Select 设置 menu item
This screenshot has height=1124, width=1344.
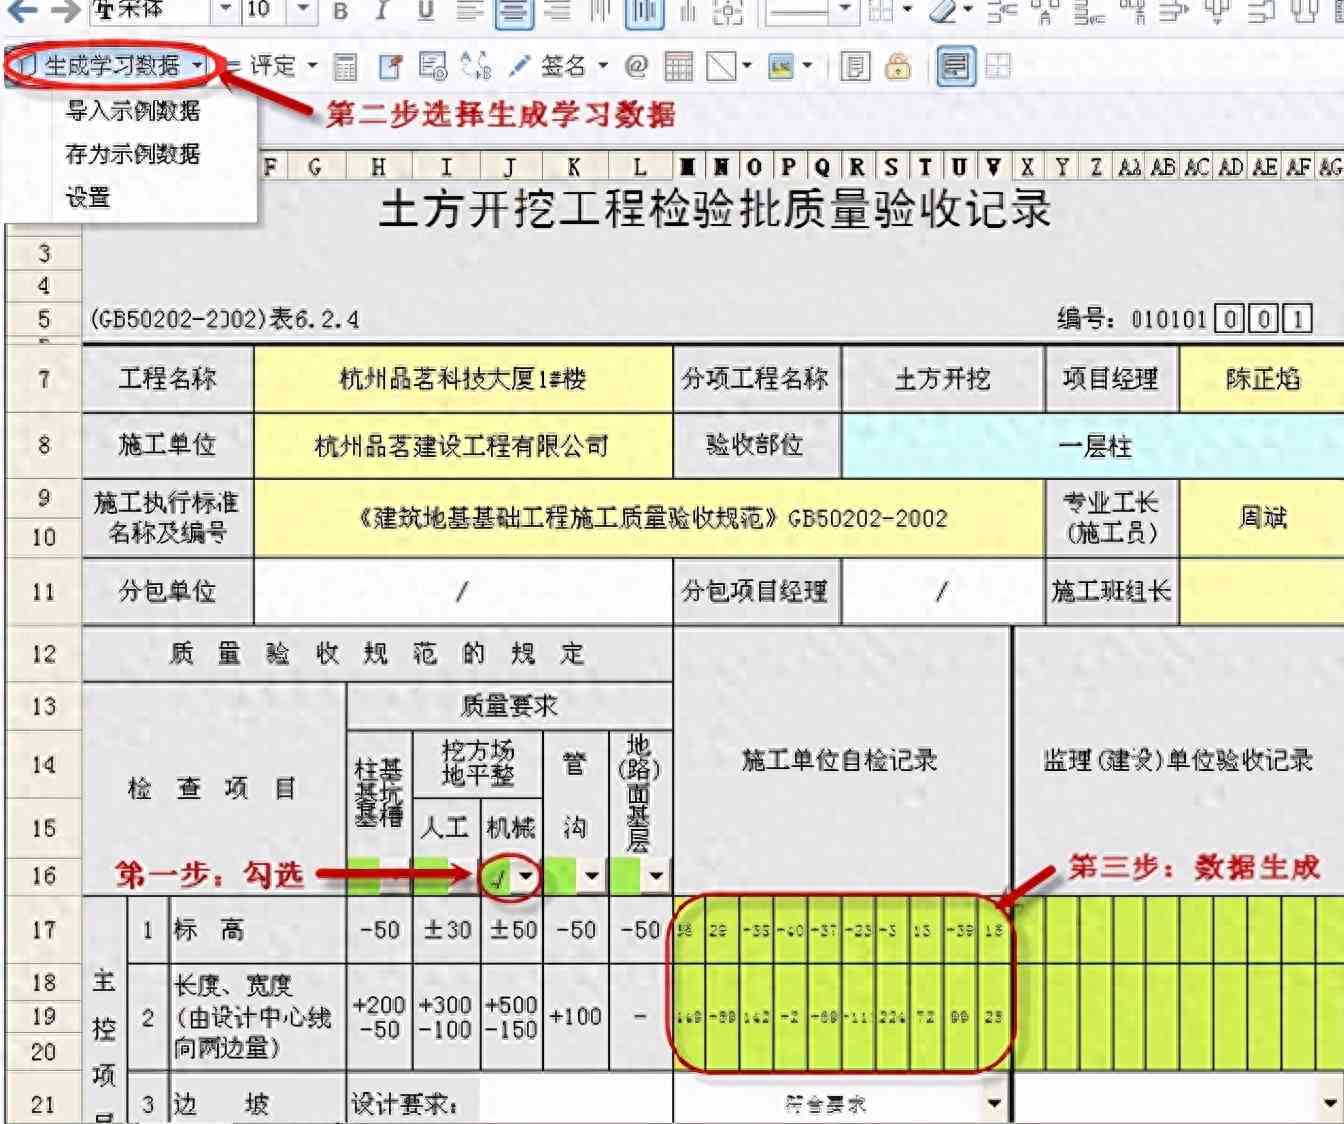click(x=88, y=198)
